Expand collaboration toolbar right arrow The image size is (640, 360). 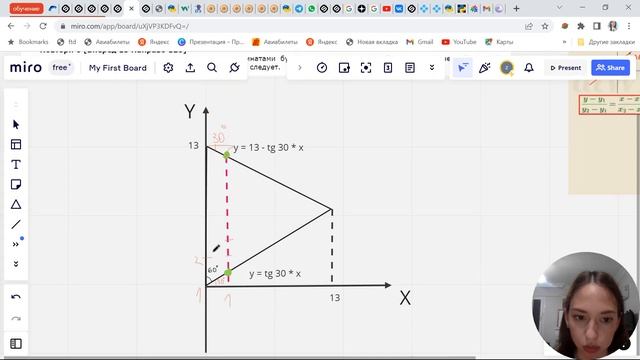click(x=300, y=68)
